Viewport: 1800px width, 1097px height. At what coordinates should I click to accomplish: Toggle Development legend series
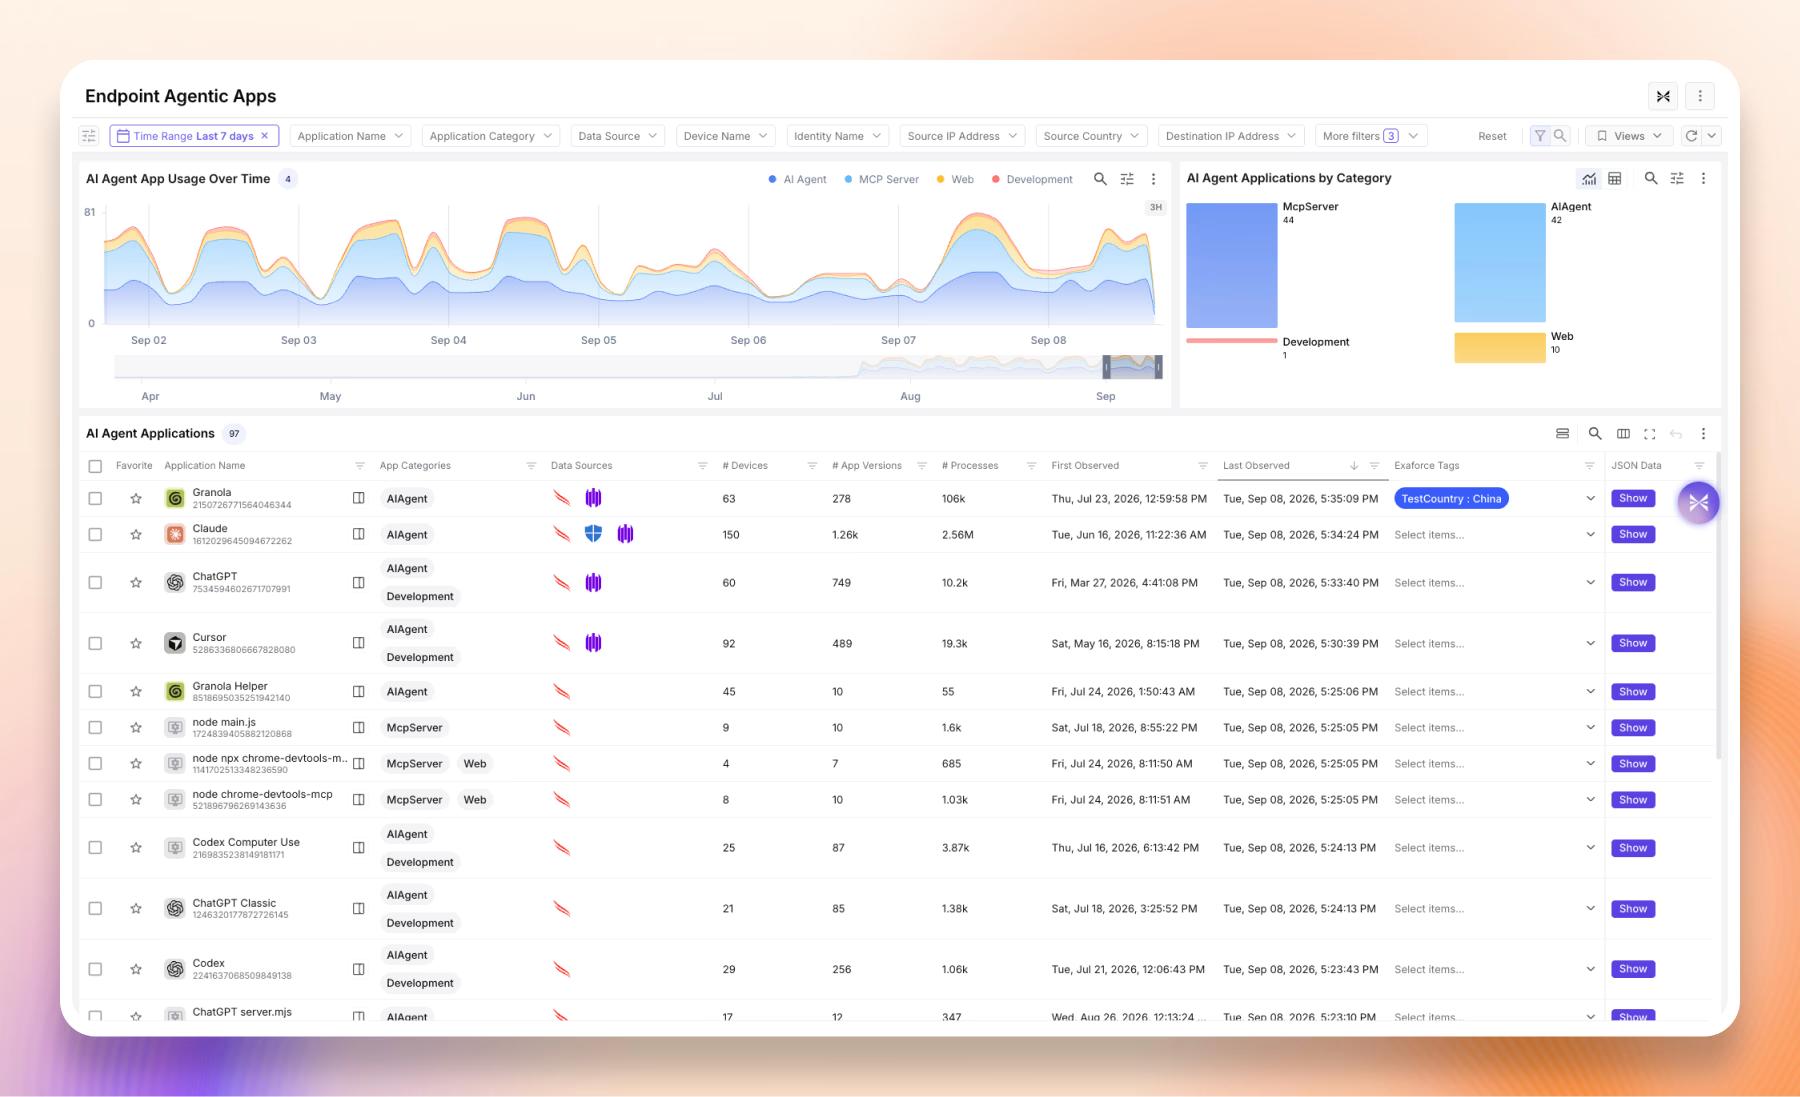tap(1032, 179)
